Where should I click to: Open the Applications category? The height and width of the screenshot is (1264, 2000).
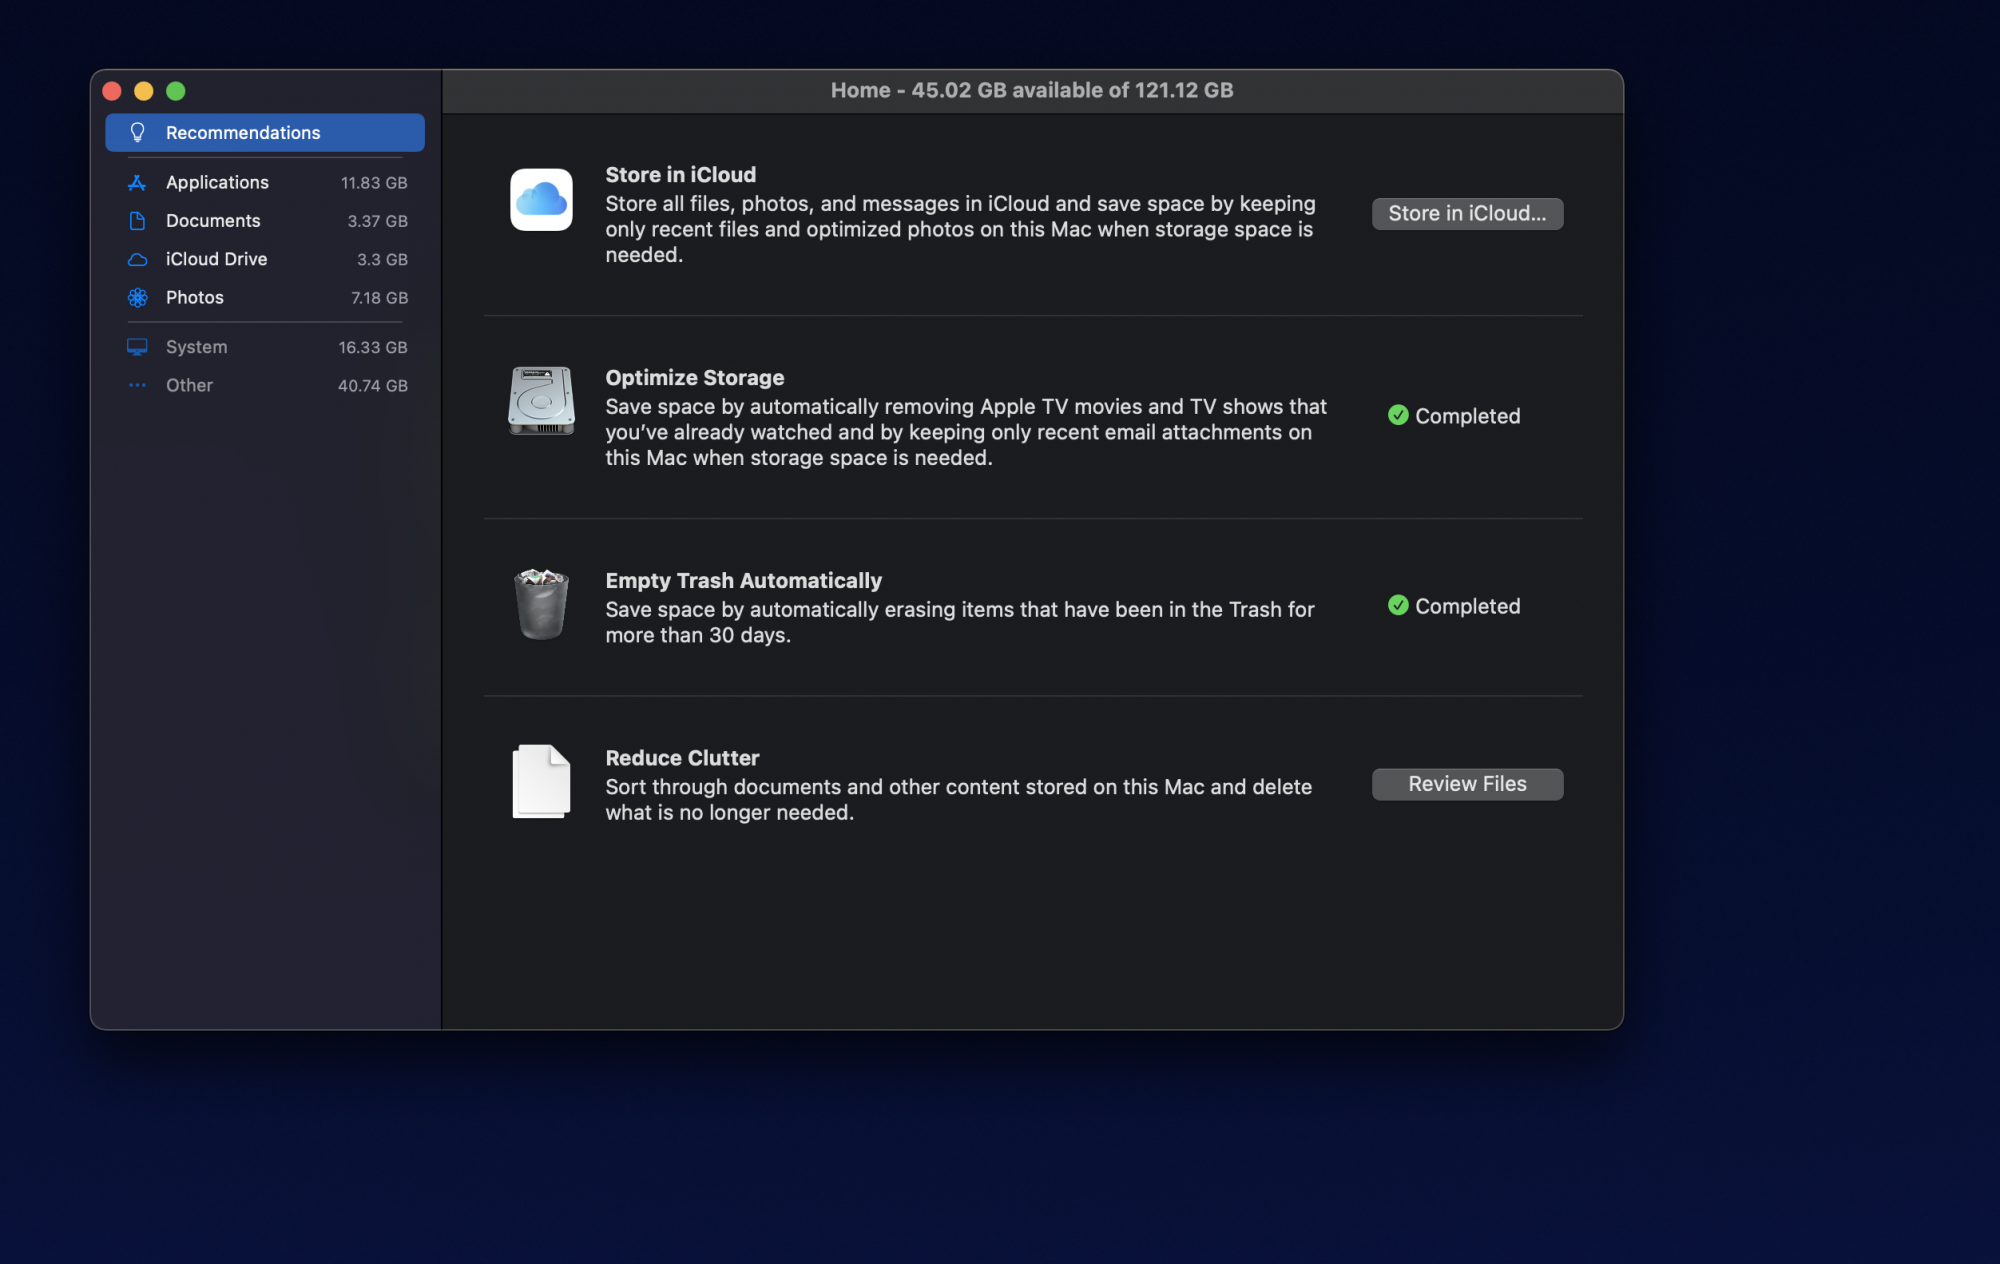(x=265, y=182)
